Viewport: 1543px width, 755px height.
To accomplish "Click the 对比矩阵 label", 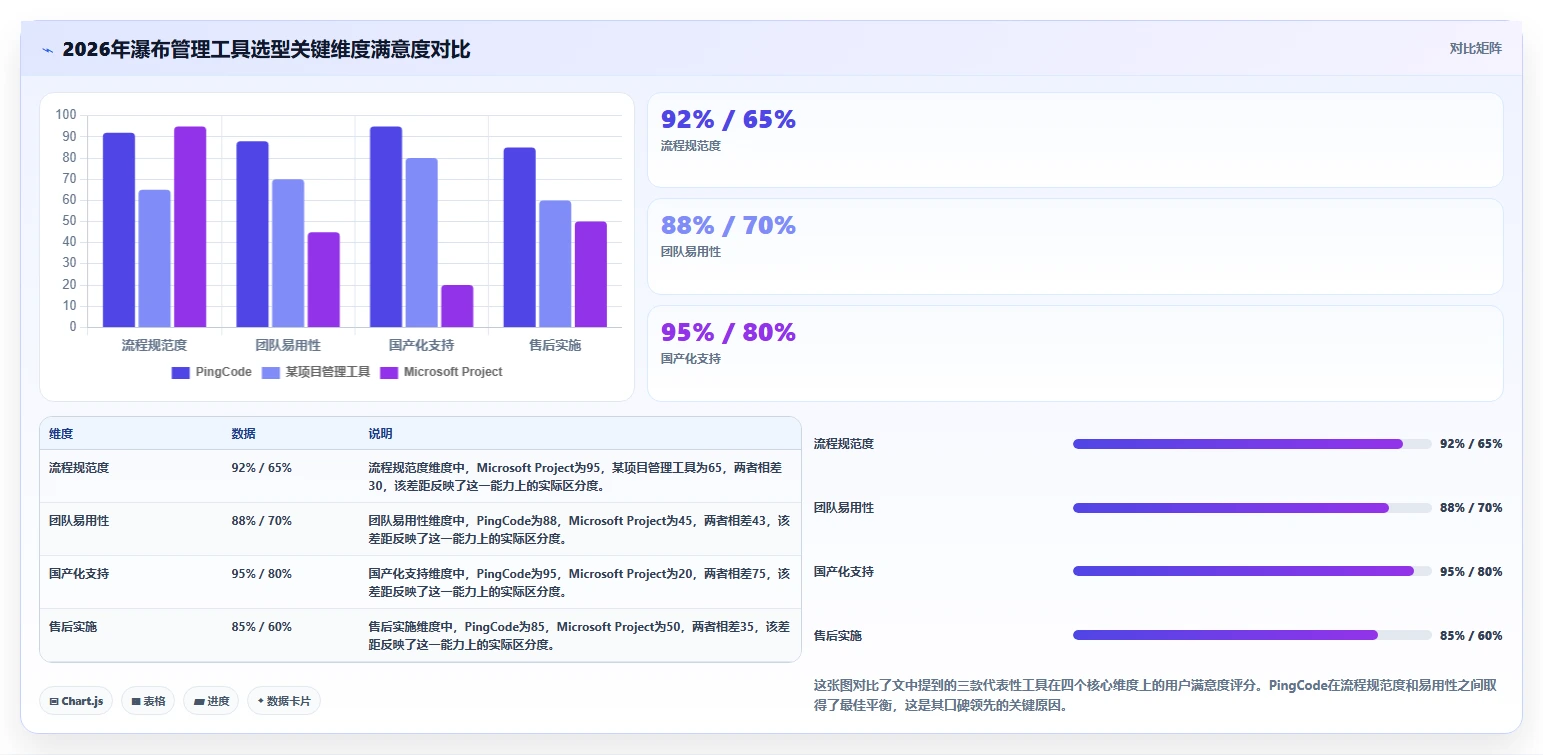I will (1475, 48).
